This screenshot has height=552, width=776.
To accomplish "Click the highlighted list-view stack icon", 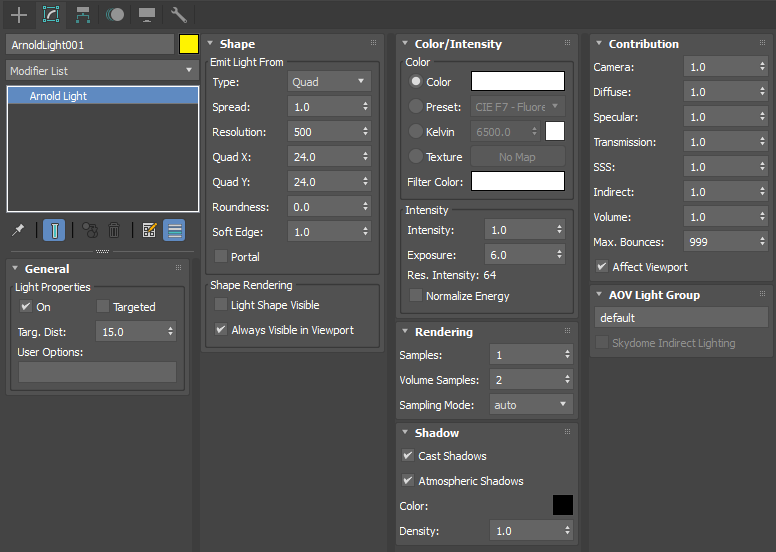I will 174,230.
